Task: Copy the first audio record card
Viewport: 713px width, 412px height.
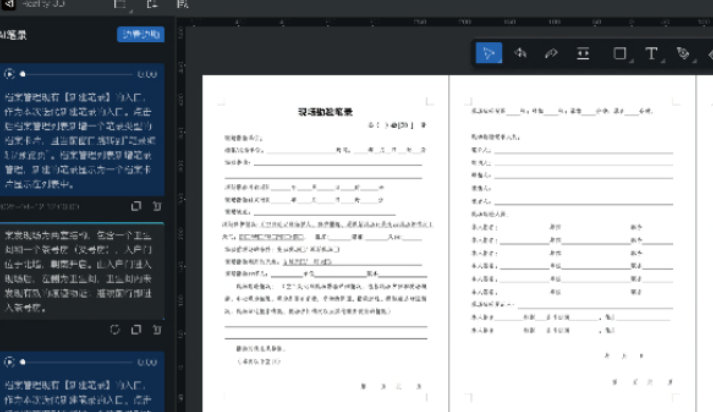Action: pyautogui.click(x=136, y=206)
